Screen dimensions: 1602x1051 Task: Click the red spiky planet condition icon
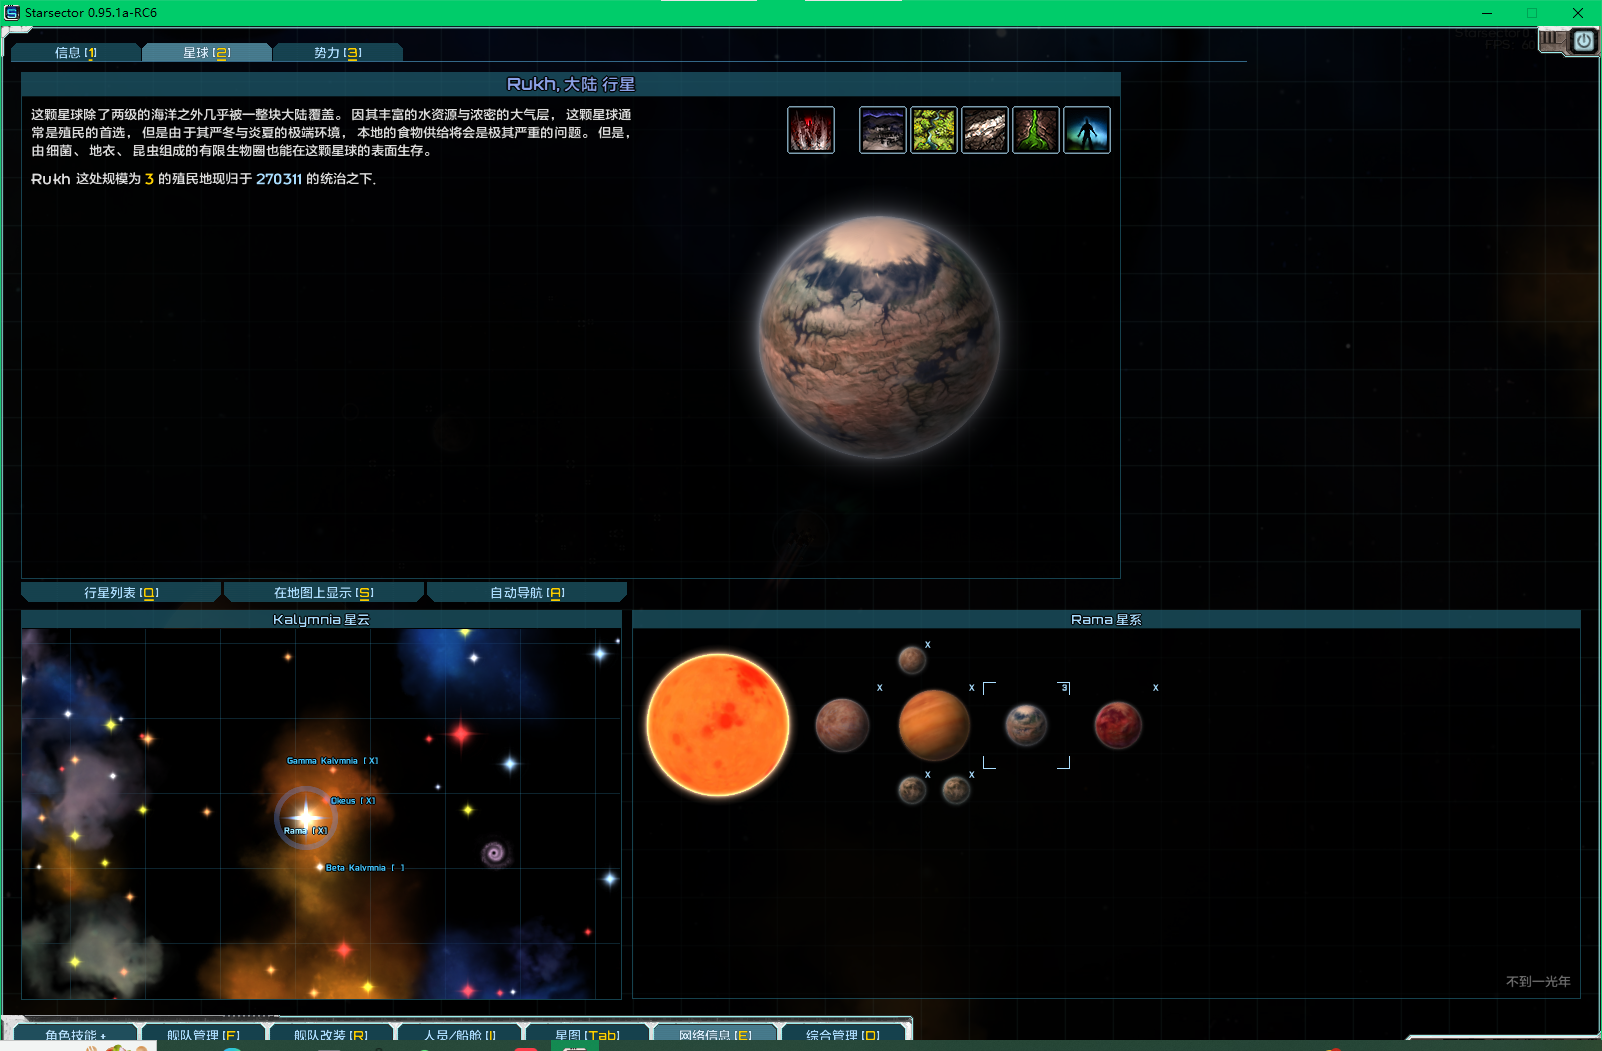[810, 130]
